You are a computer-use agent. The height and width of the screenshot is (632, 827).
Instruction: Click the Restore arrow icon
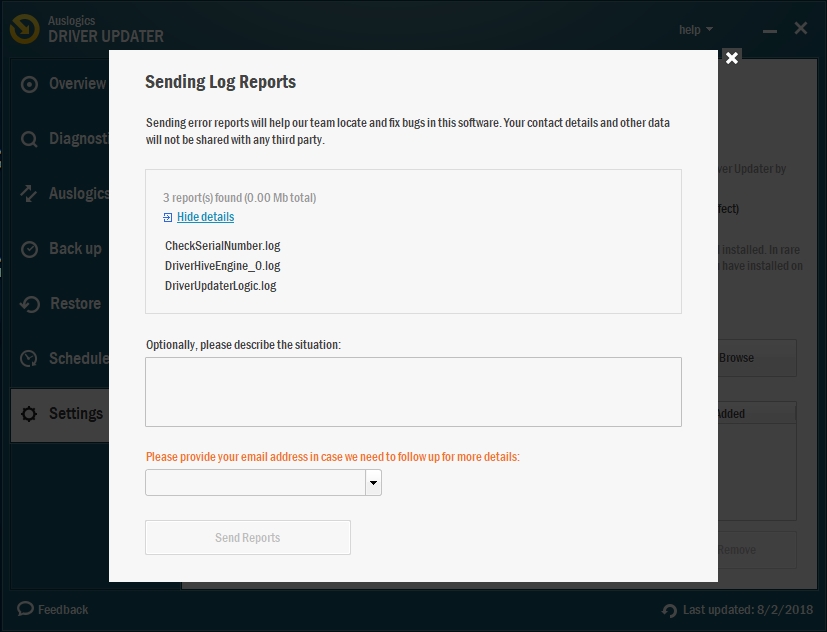click(30, 304)
